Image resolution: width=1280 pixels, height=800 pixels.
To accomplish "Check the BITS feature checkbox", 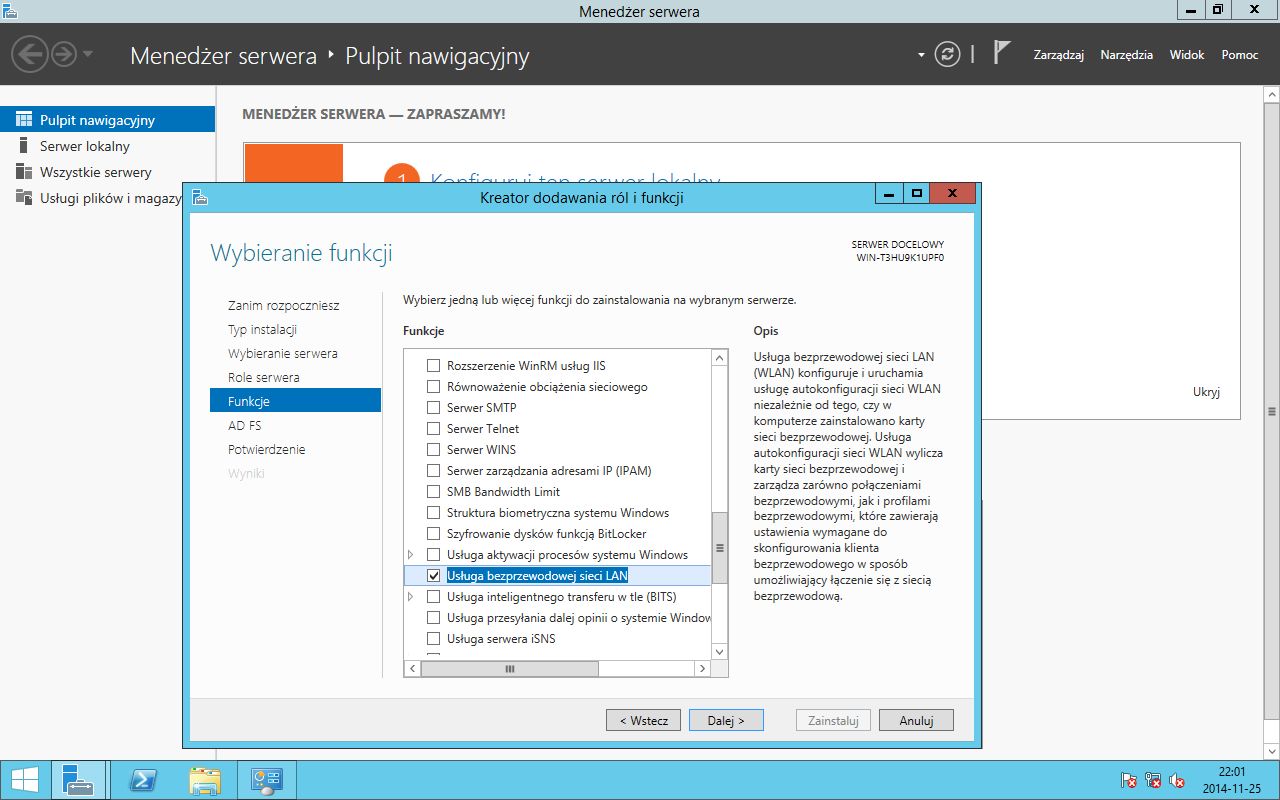I will pyautogui.click(x=434, y=597).
